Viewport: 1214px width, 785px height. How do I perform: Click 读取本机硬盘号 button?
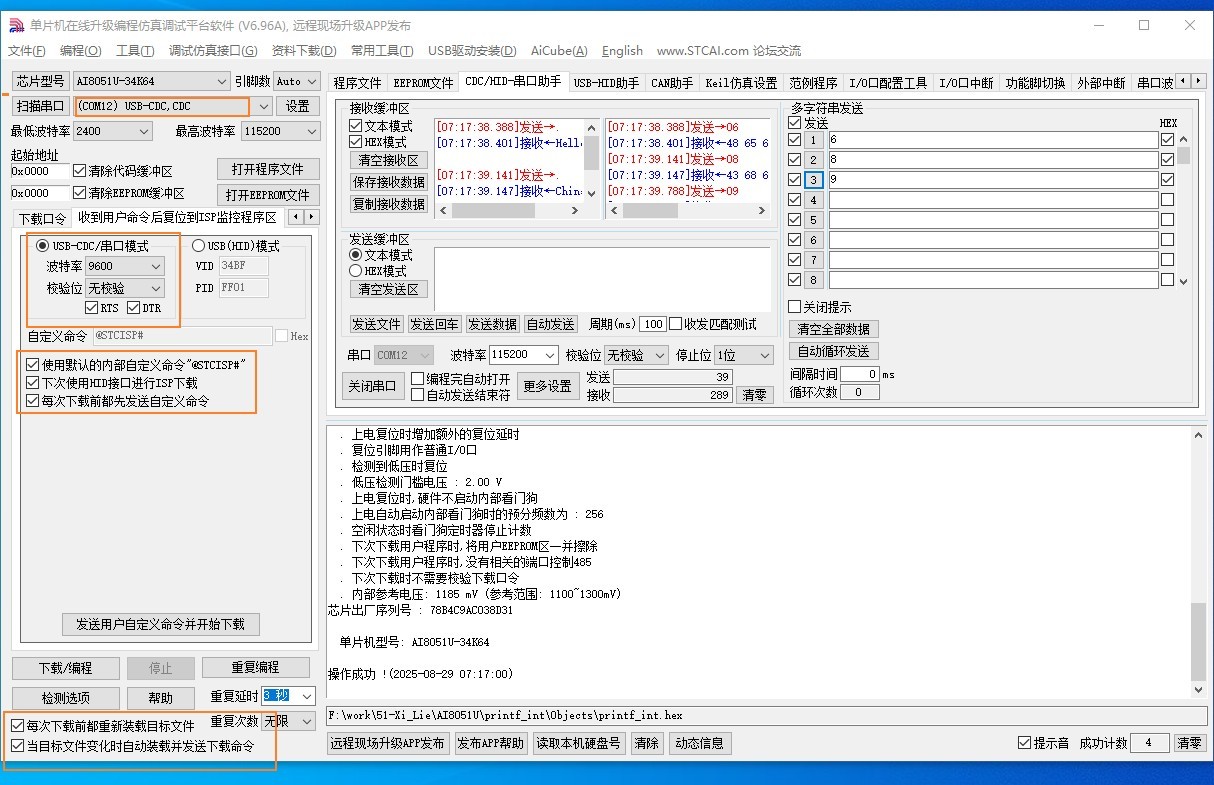[x=578, y=743]
